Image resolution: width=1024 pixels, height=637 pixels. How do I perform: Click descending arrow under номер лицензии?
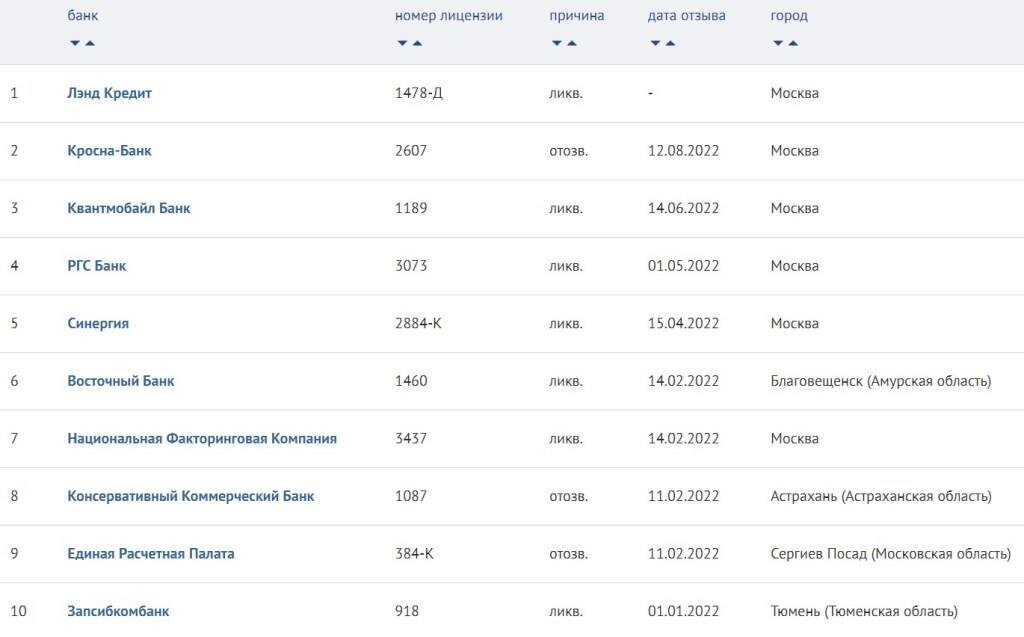[x=402, y=43]
